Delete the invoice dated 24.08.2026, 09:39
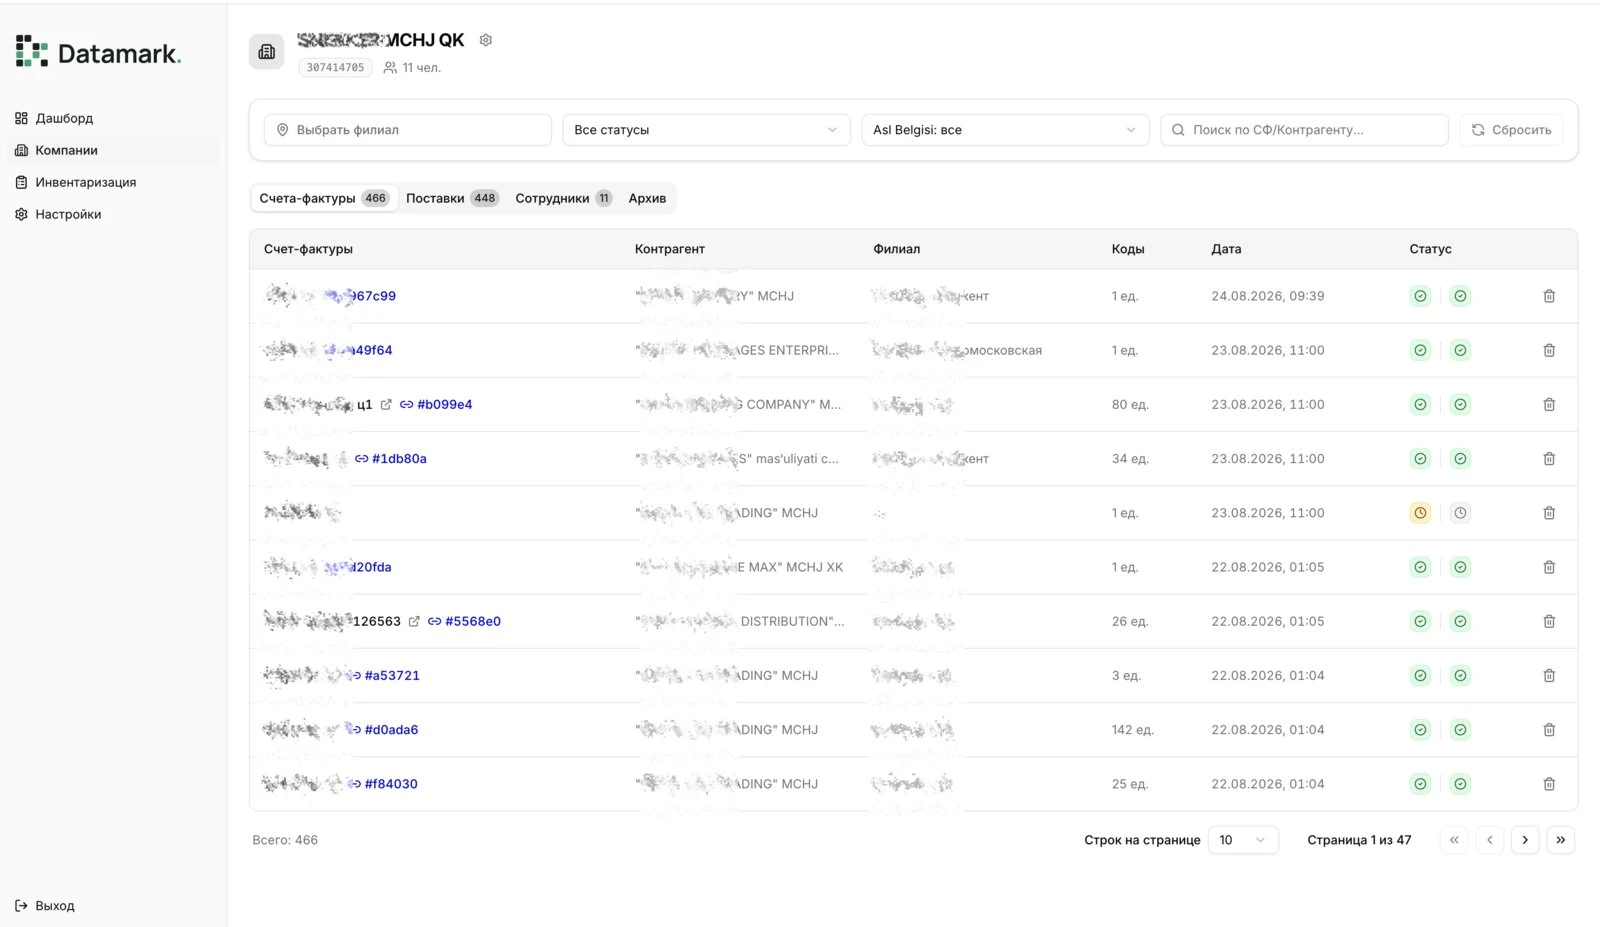The image size is (1600, 927). pos(1549,296)
